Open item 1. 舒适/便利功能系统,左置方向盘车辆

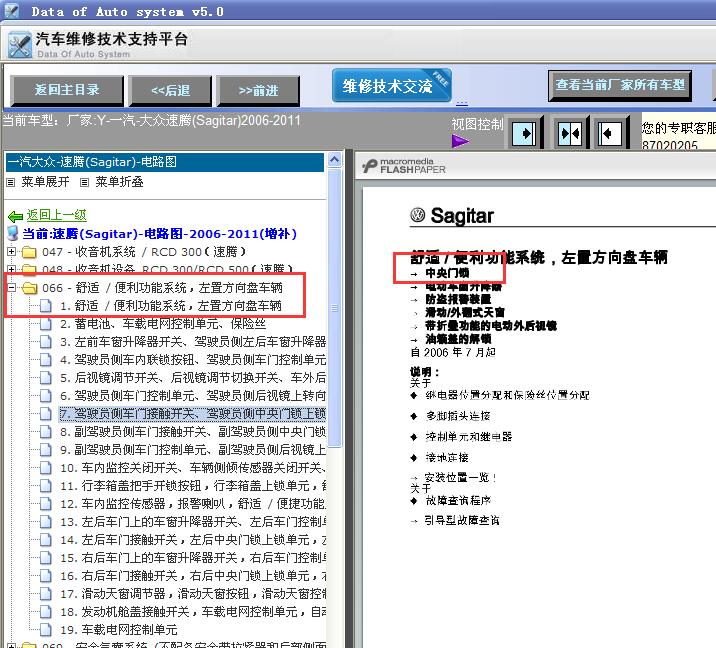171,306
